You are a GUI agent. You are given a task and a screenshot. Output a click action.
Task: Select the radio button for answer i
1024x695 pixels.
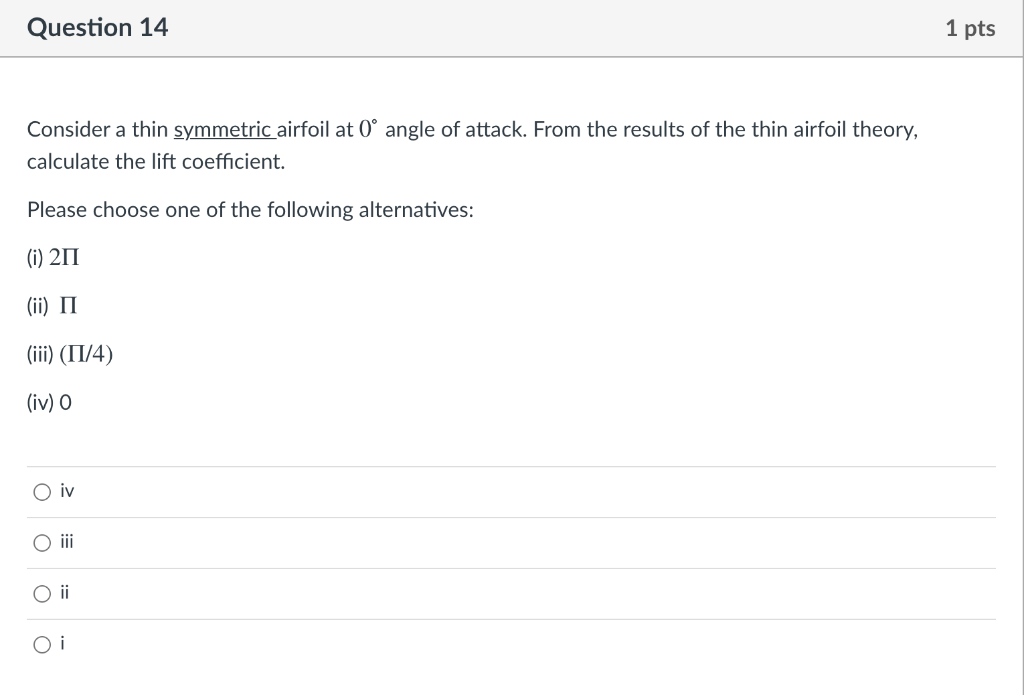pos(41,645)
